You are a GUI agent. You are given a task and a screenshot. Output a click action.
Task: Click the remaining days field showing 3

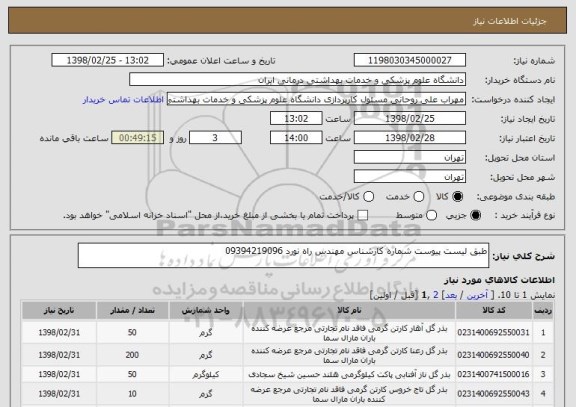click(x=215, y=138)
